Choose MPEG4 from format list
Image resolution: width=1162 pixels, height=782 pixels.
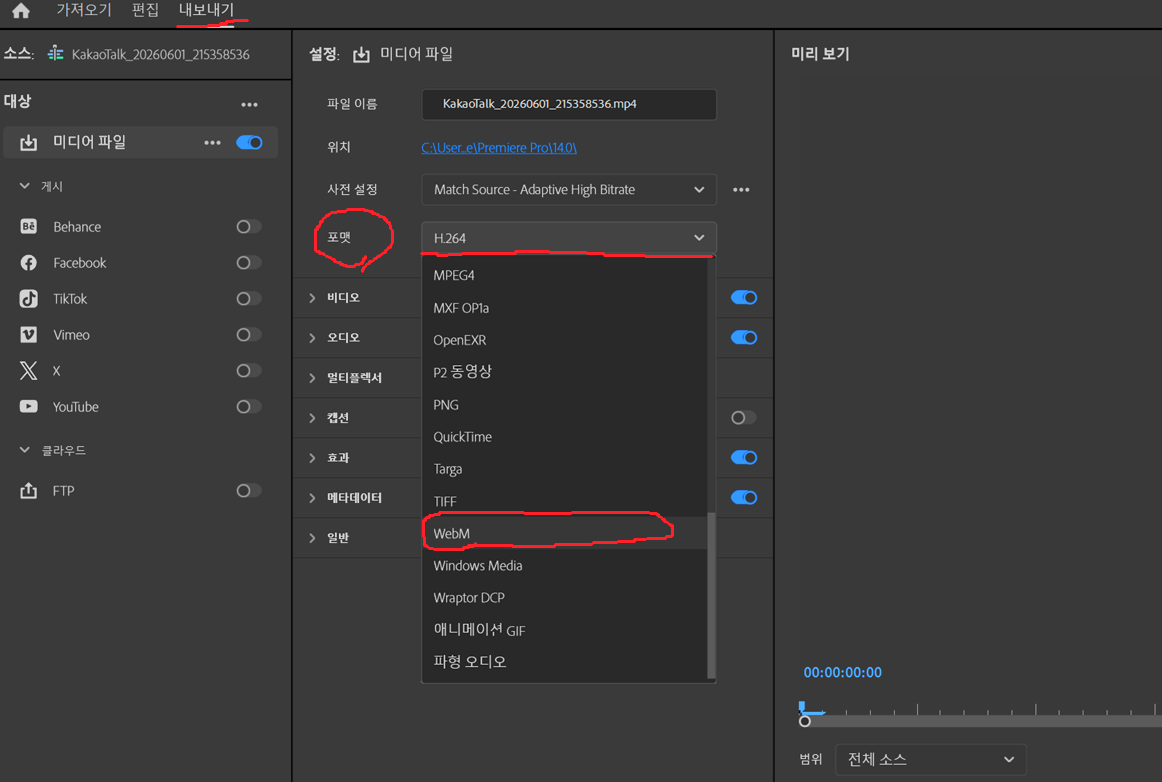coord(565,275)
